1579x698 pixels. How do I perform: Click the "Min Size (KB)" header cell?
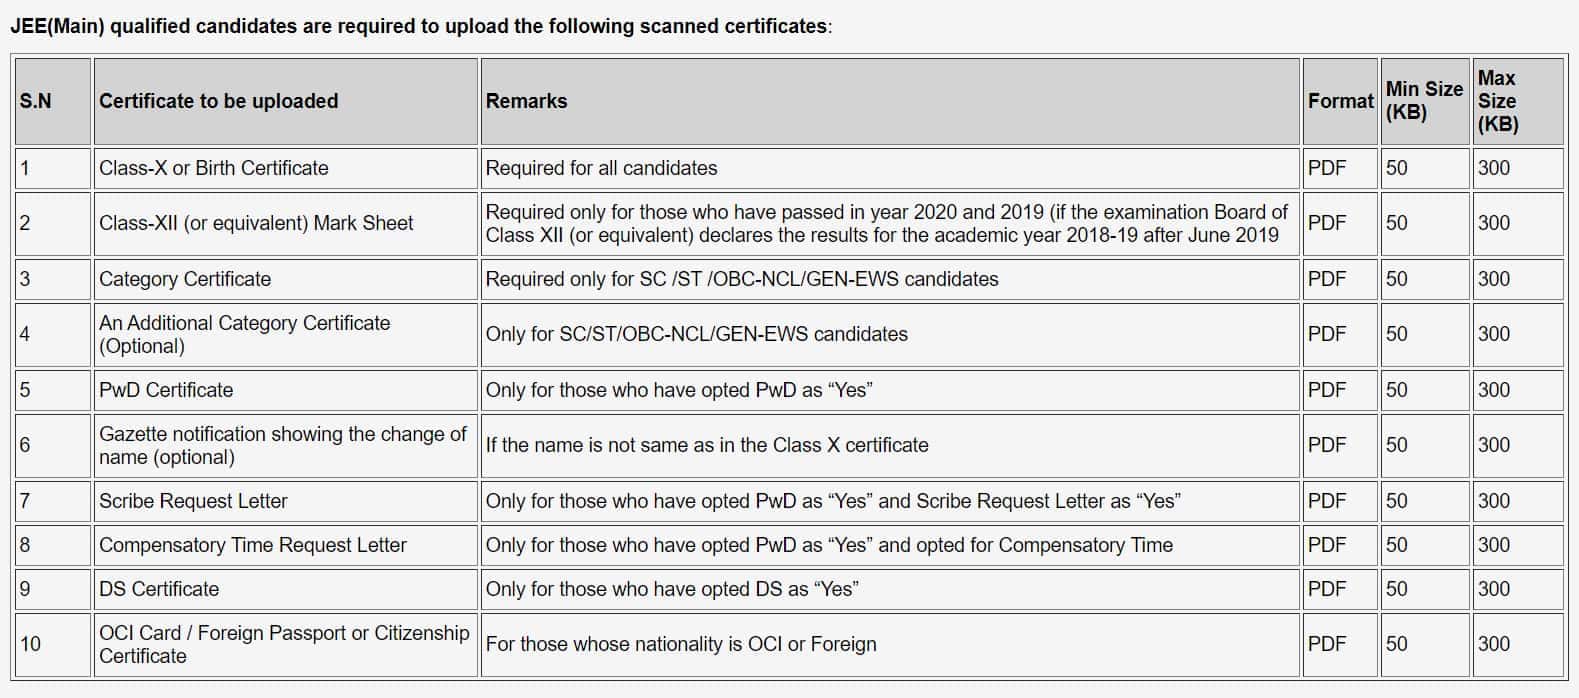tap(1423, 101)
